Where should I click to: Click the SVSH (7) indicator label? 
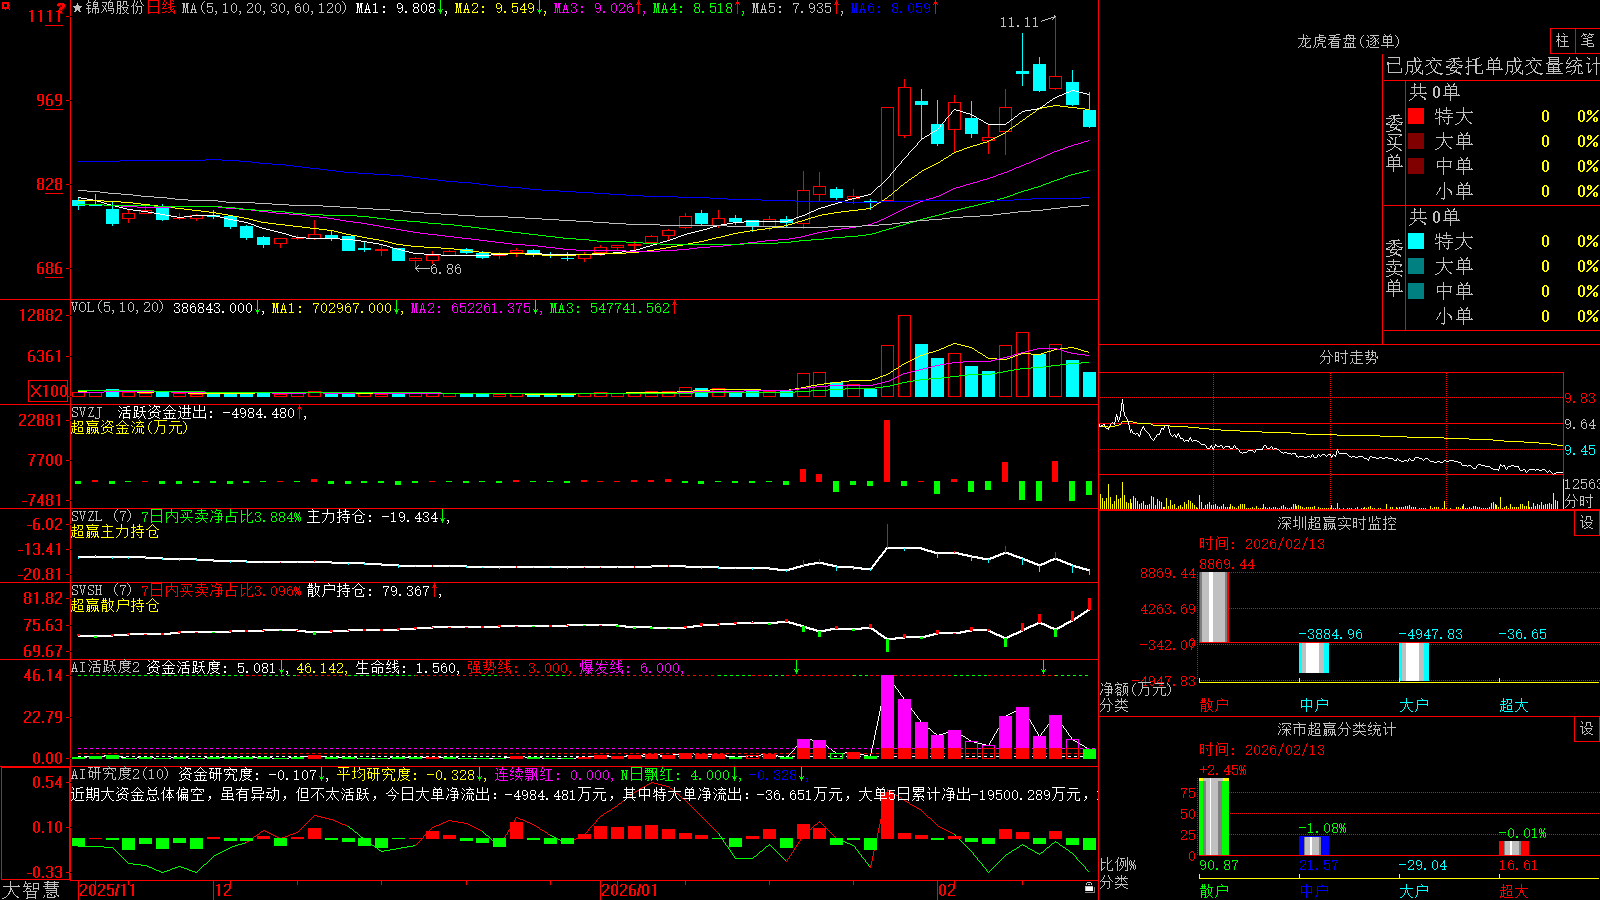[x=101, y=591]
